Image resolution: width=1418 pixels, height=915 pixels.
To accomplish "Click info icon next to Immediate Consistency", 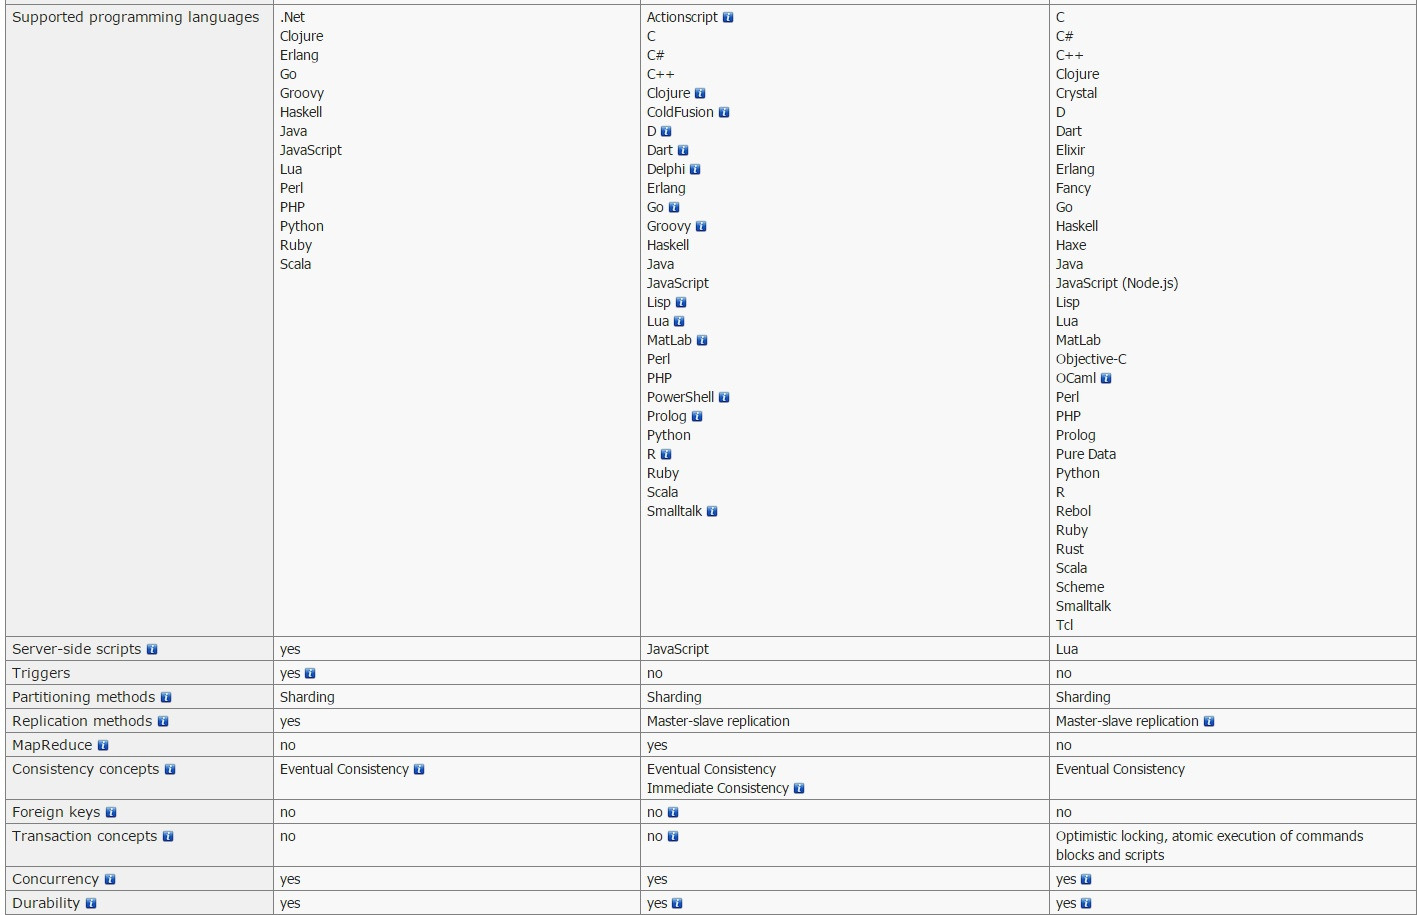I will tap(799, 789).
